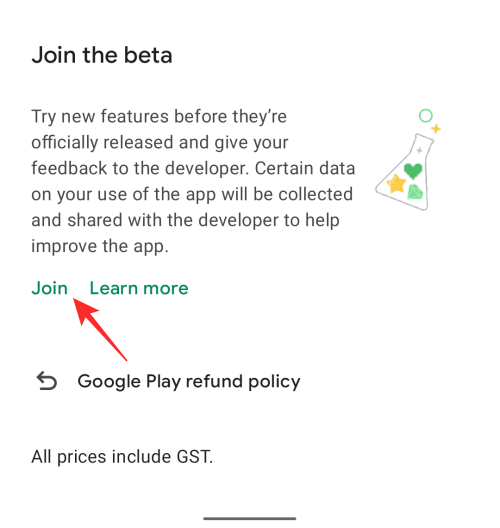Click the last line reading improve the app

click(x=100, y=246)
